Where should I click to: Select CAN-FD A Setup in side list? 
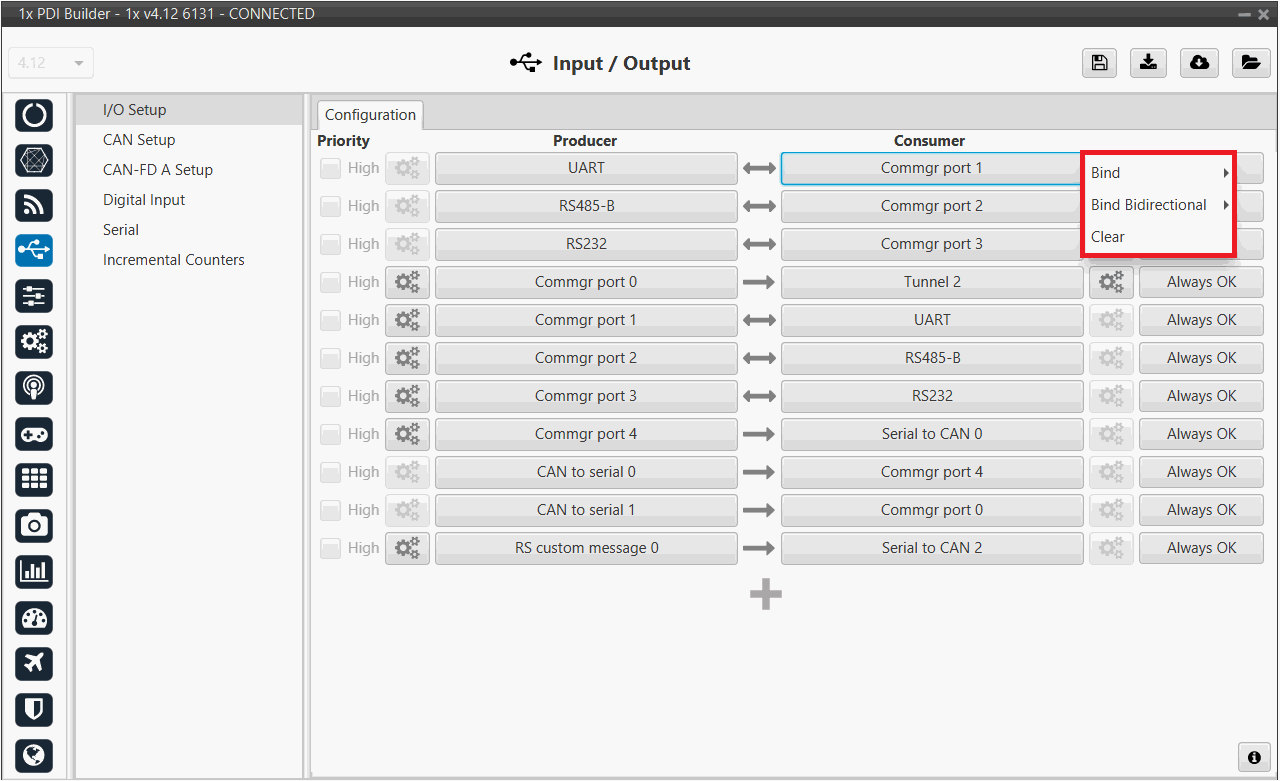158,170
